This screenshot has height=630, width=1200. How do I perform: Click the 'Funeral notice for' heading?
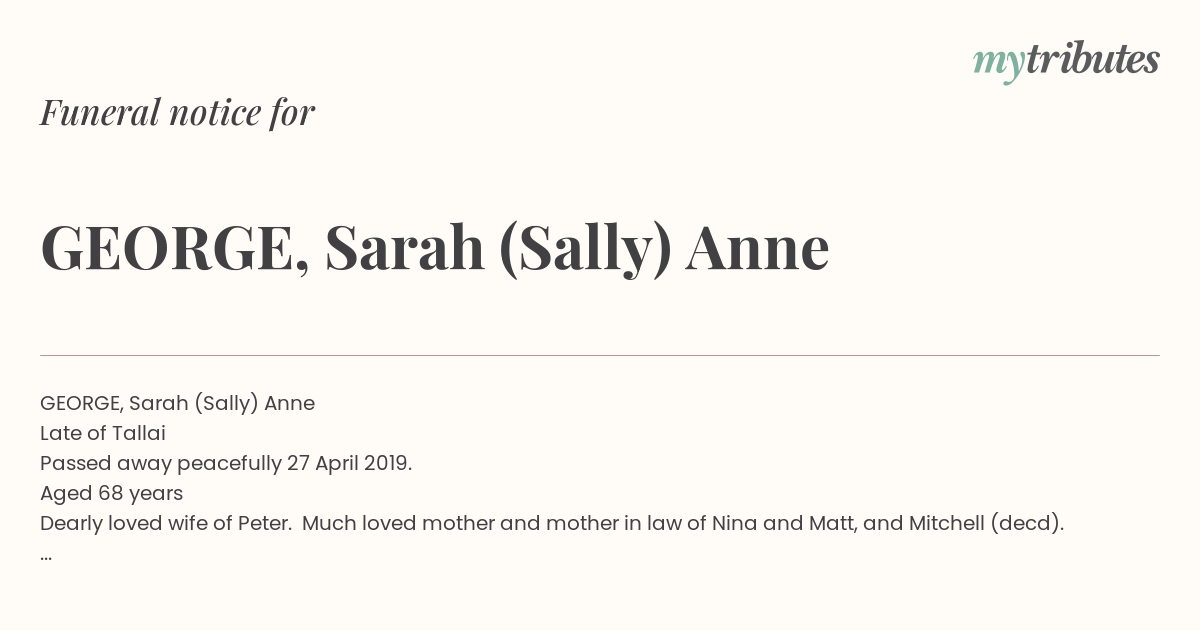[177, 112]
